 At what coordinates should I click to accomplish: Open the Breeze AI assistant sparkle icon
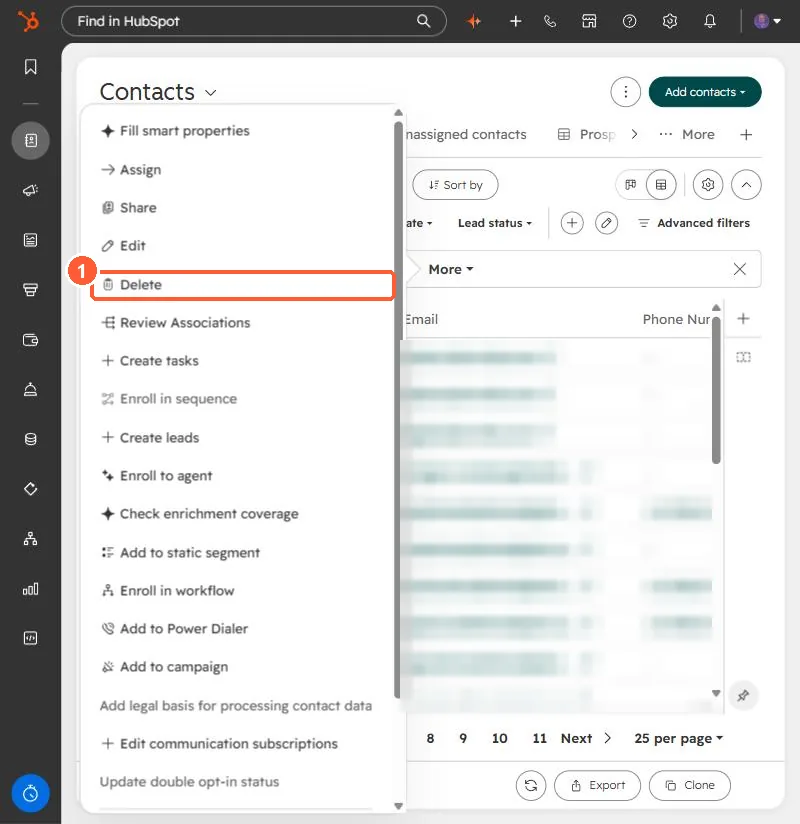pyautogui.click(x=474, y=21)
